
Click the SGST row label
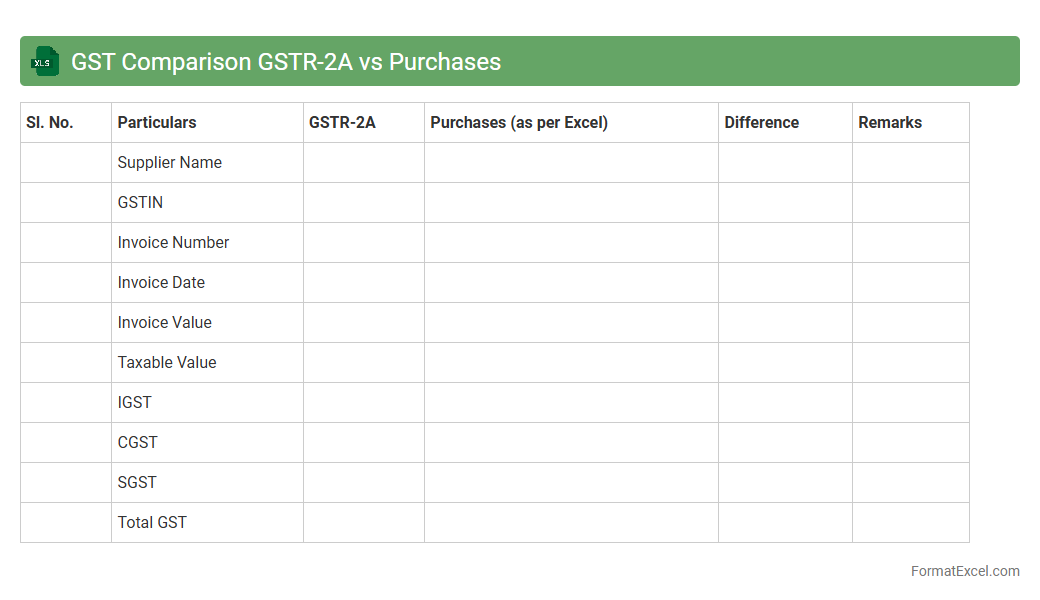[x=137, y=482]
